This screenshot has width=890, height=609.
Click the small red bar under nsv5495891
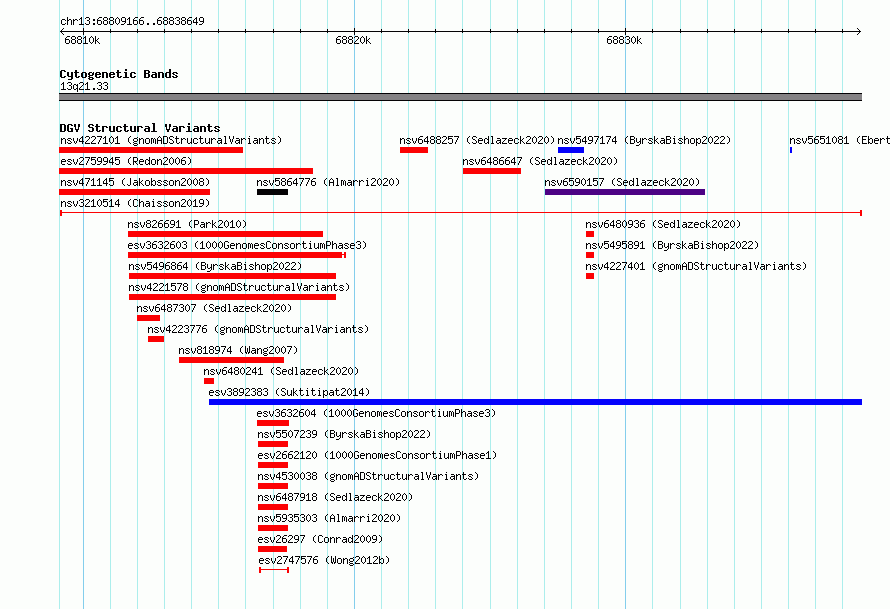click(x=590, y=255)
